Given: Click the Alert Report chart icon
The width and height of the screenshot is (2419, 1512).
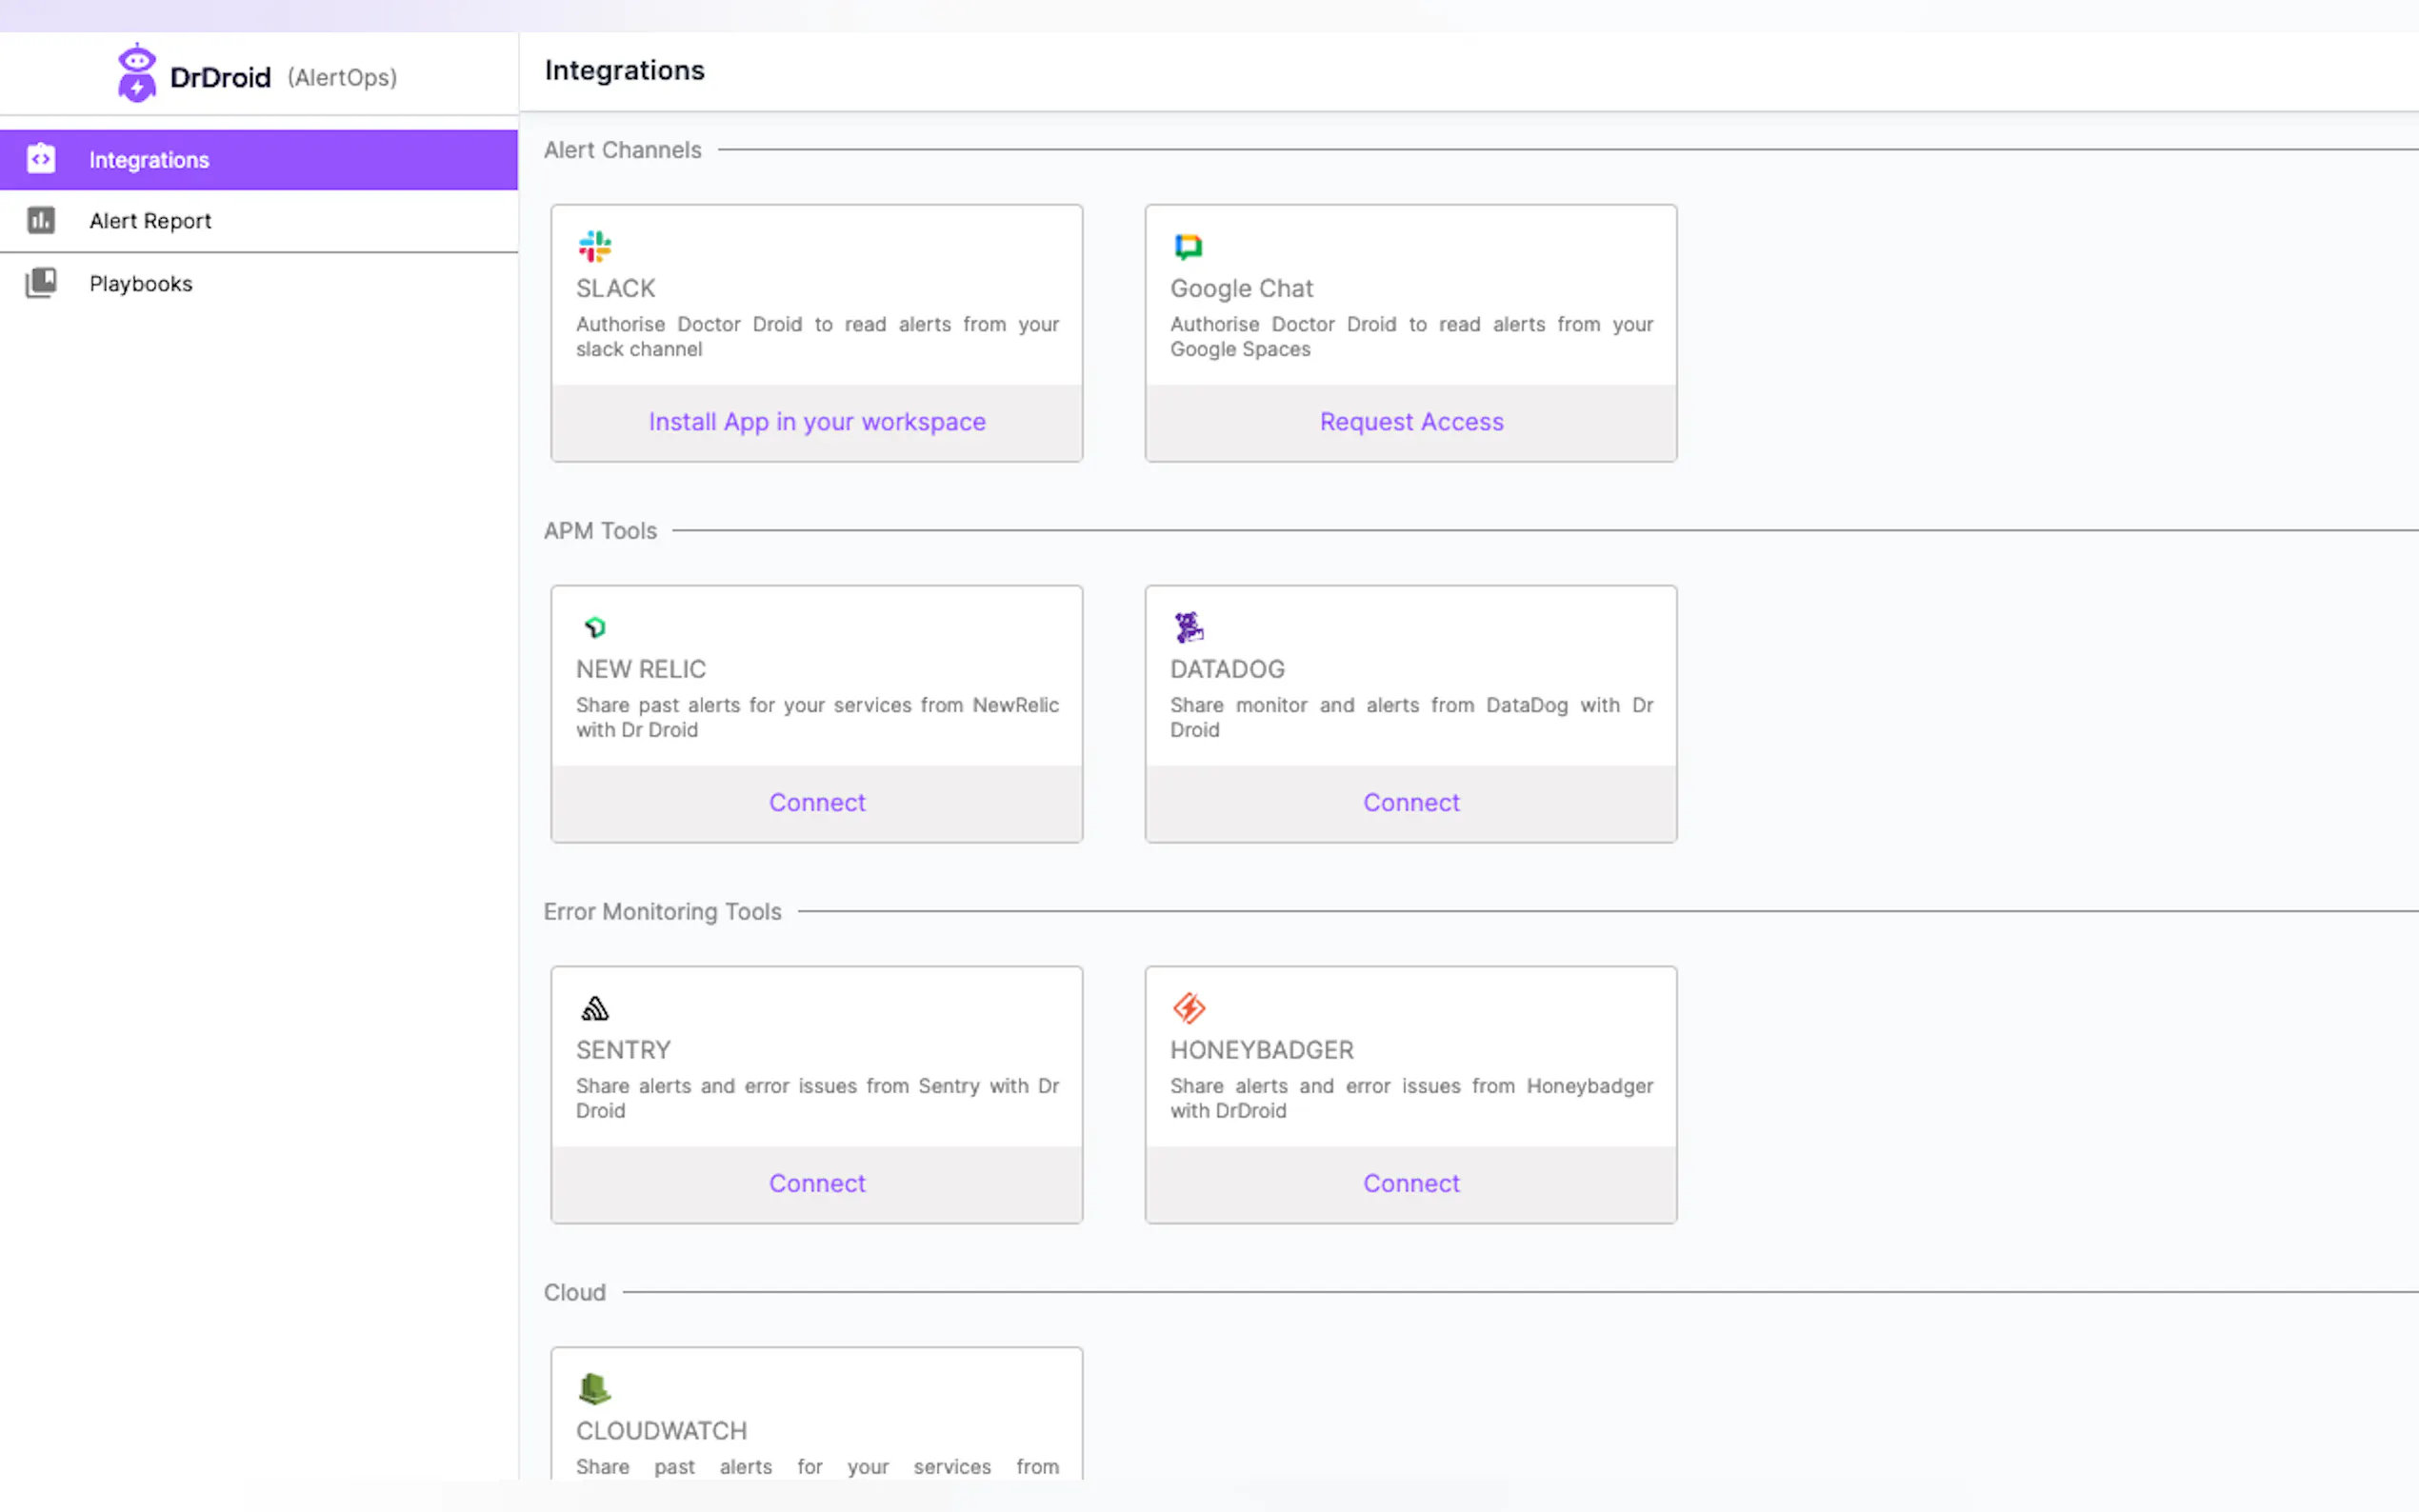Looking at the screenshot, I should tap(41, 220).
